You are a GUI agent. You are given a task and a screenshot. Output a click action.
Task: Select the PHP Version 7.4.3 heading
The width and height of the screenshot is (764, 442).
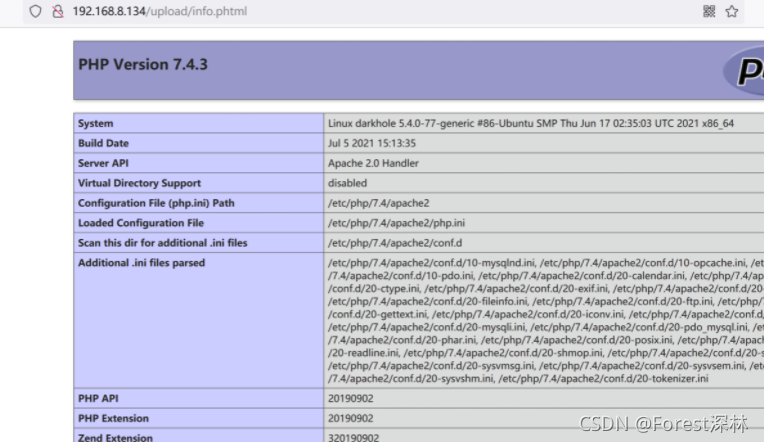pyautogui.click(x=143, y=64)
